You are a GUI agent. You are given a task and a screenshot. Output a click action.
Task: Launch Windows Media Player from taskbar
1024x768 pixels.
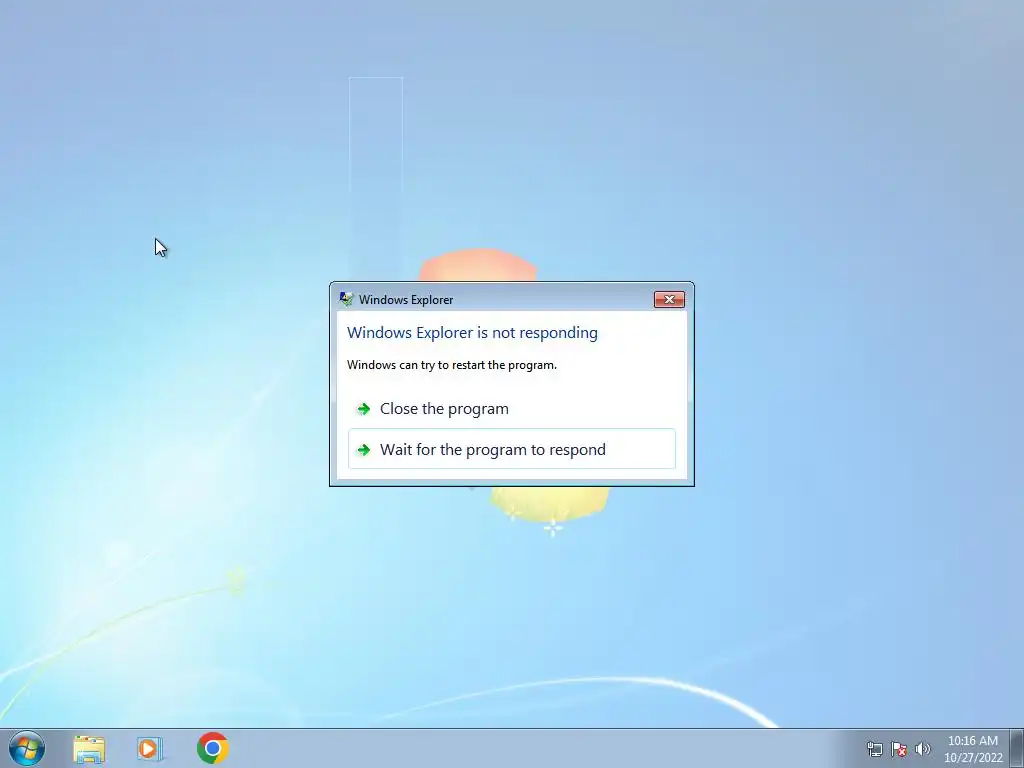pyautogui.click(x=150, y=749)
